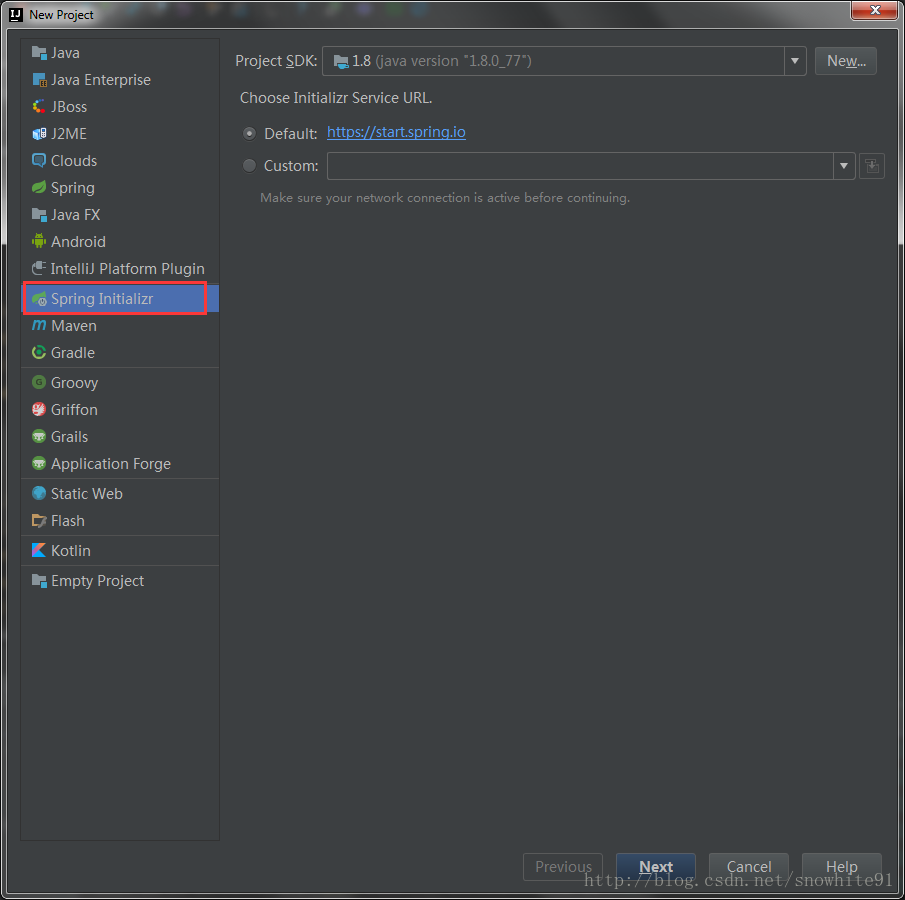Click the Help button
The height and width of the screenshot is (900, 905).
[x=842, y=867]
